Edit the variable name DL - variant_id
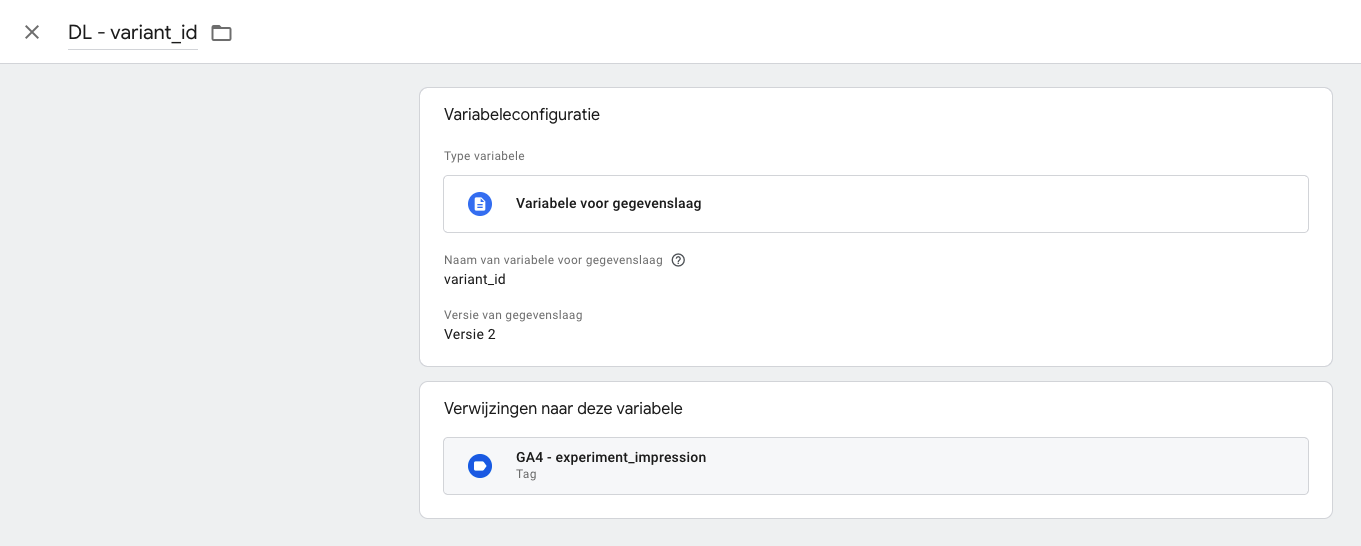 tap(133, 32)
